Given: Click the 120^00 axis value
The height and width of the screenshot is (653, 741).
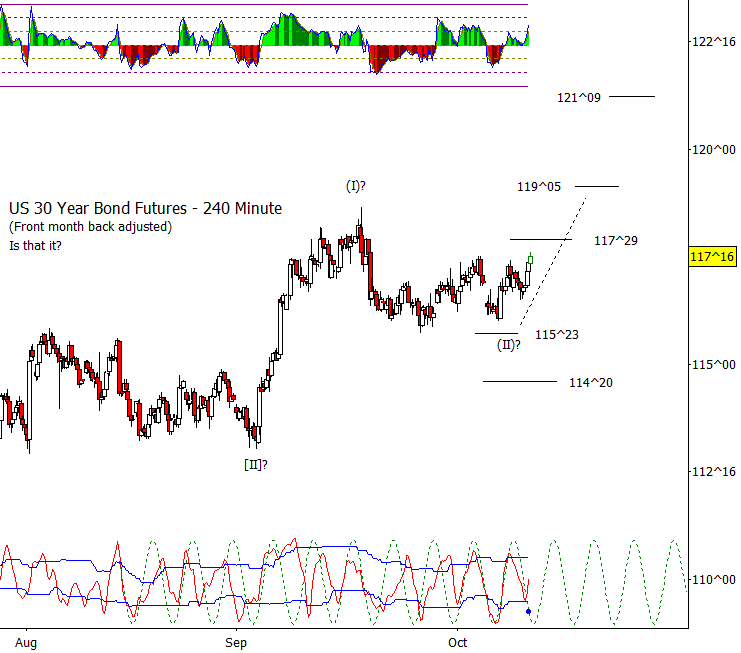Looking at the screenshot, I should click(714, 150).
